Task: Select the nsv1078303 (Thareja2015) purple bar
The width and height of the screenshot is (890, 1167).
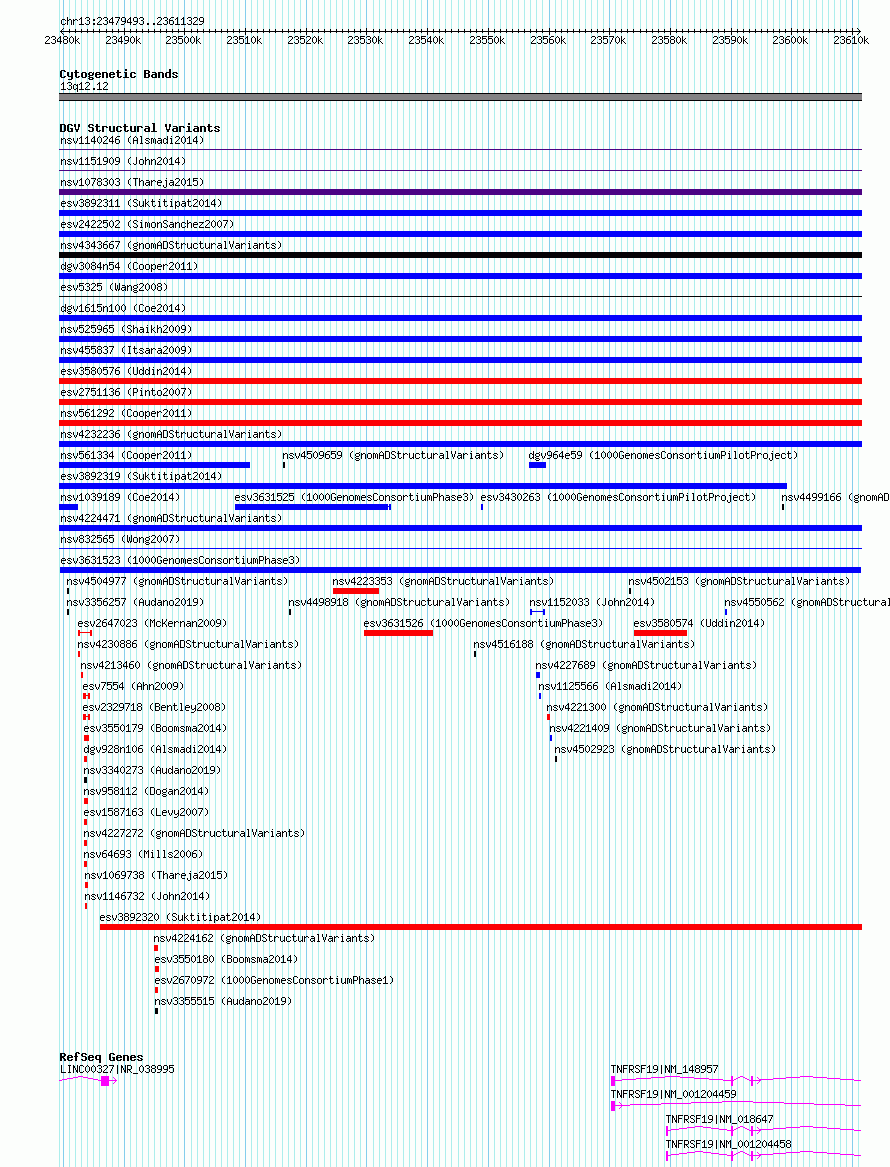Action: tap(461, 192)
